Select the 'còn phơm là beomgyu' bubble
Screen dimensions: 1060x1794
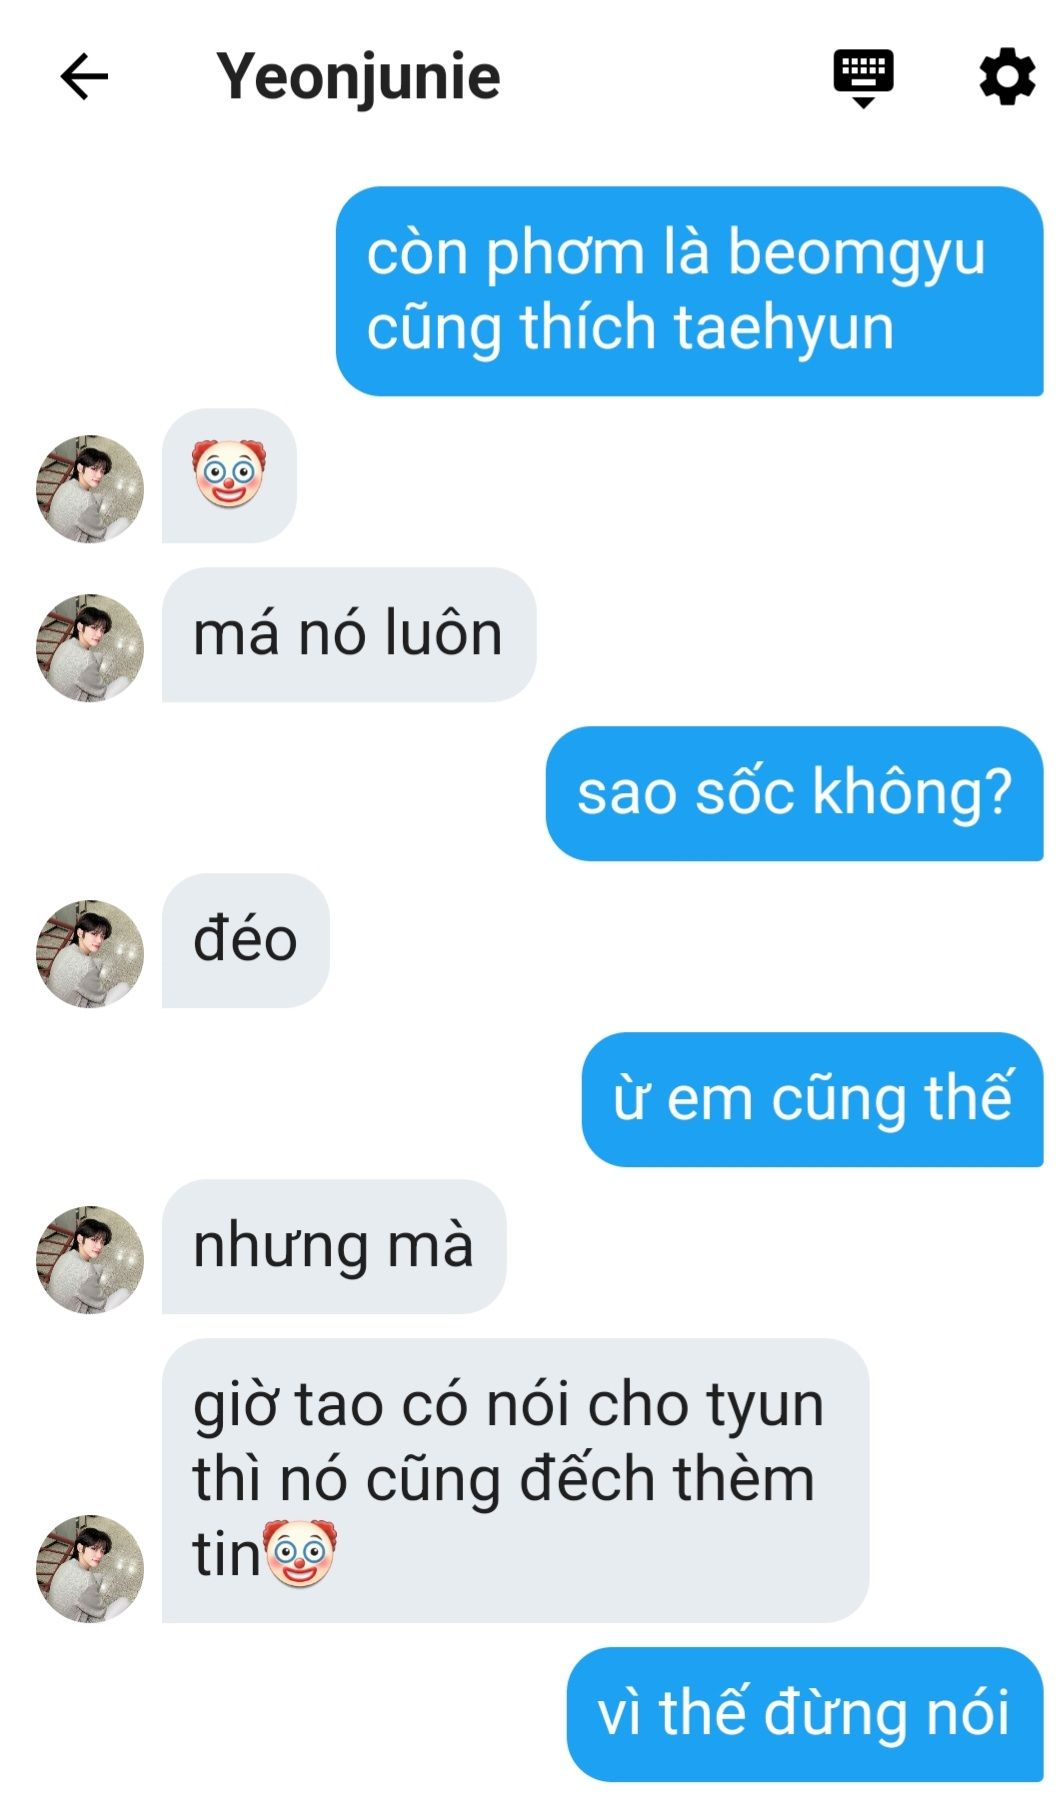click(689, 291)
